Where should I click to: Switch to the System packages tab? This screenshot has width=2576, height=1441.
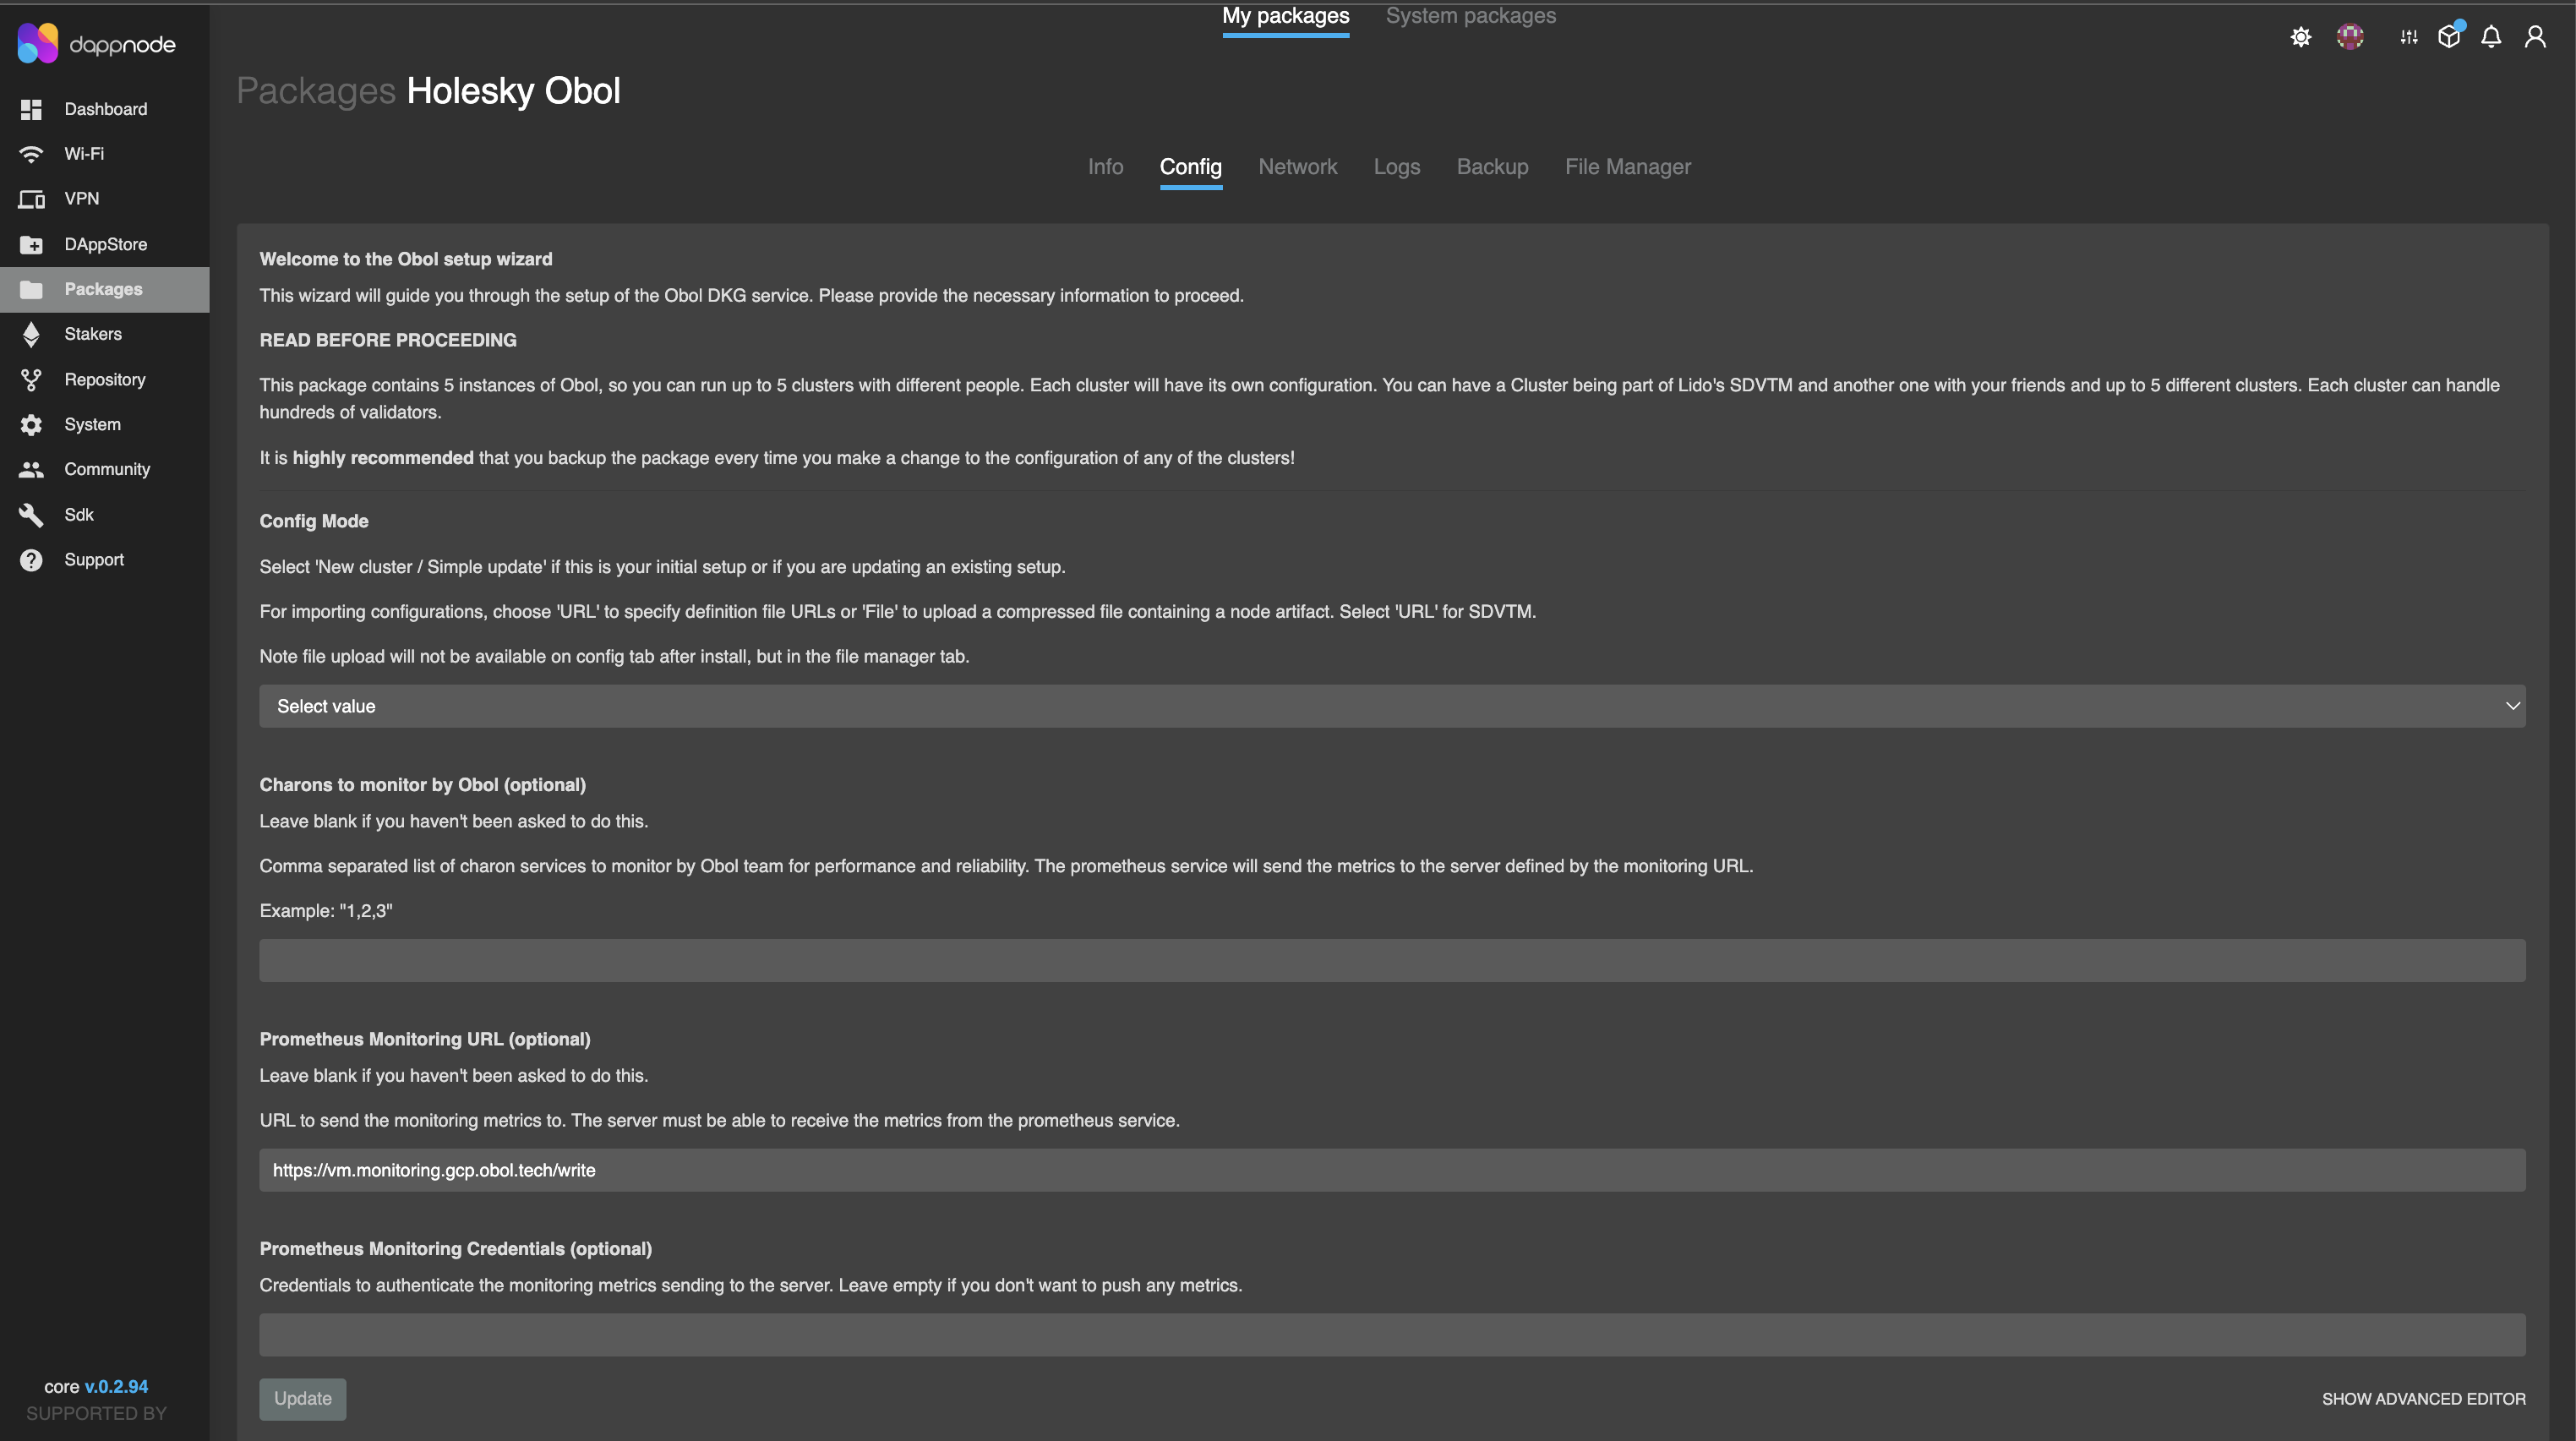[1470, 15]
